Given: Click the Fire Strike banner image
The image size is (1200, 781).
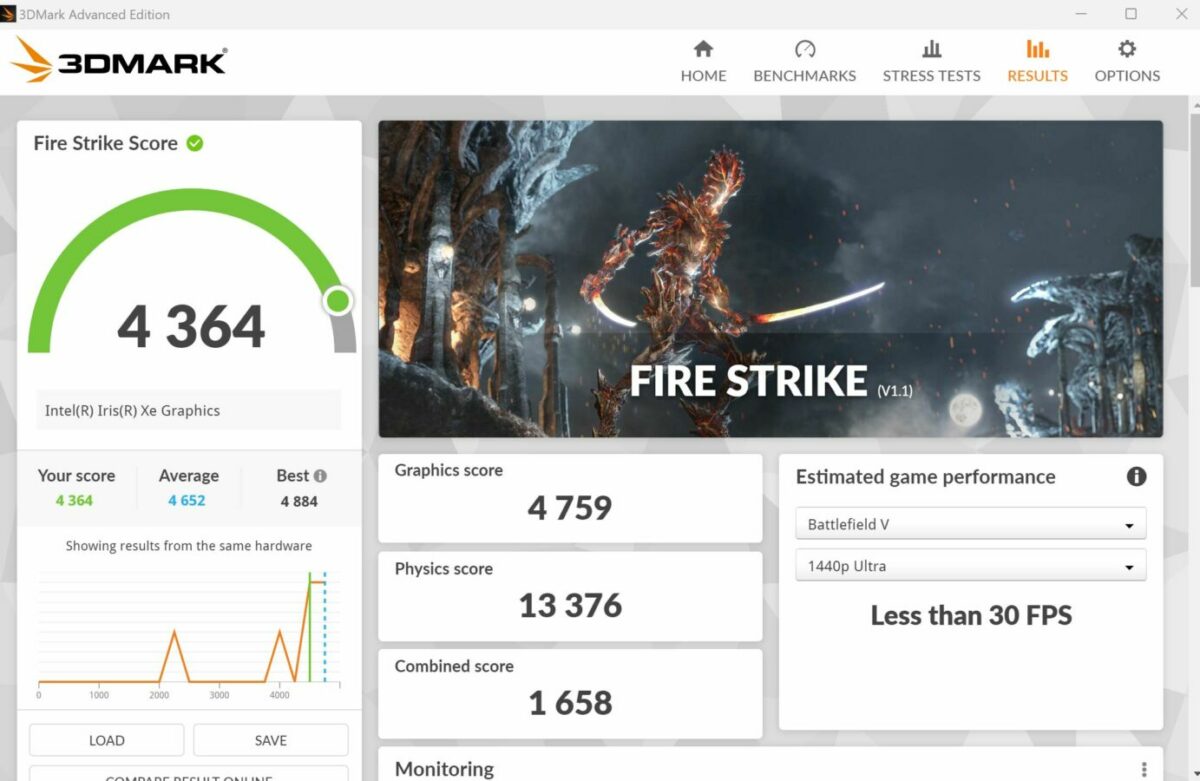Looking at the screenshot, I should tap(770, 279).
